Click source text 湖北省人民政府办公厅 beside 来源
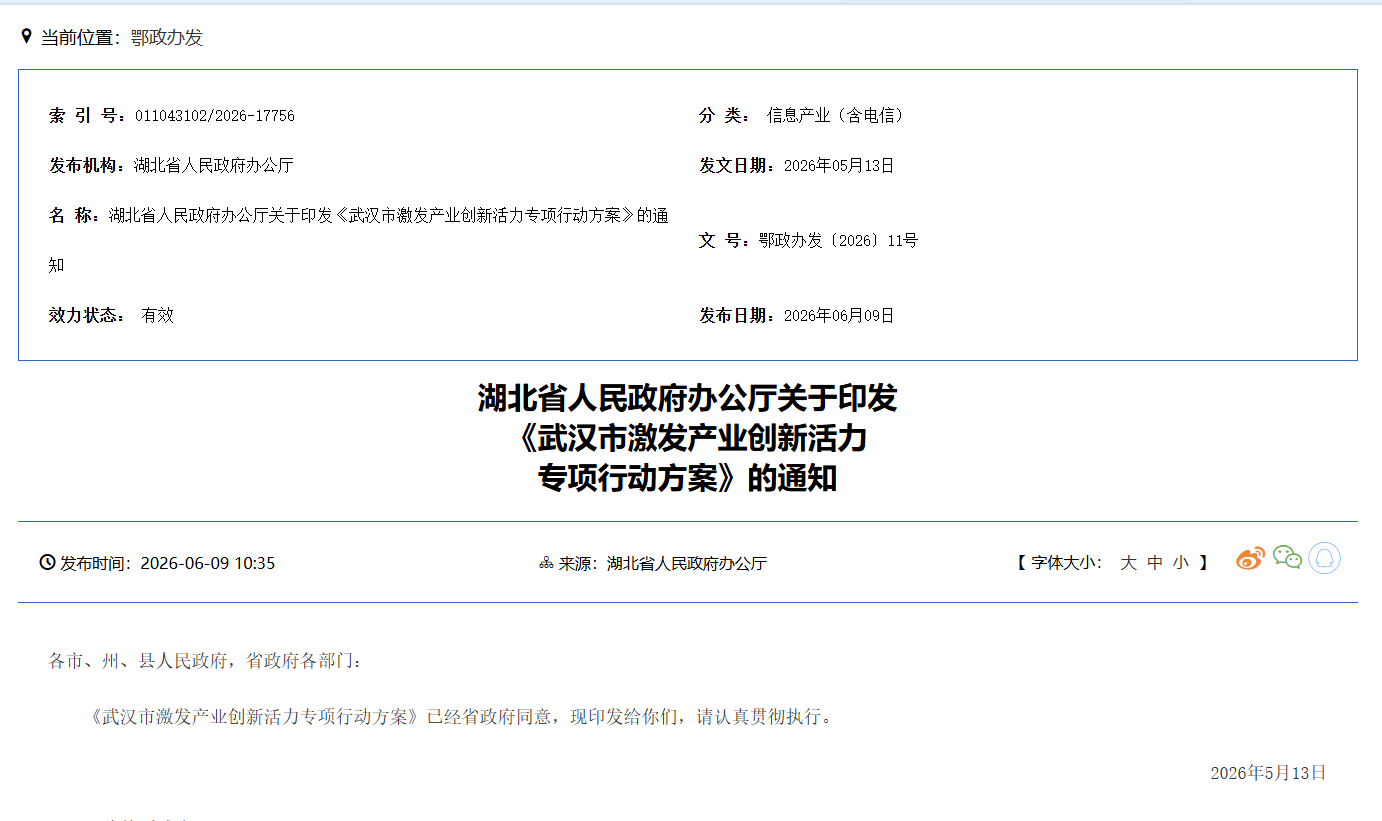 [x=687, y=563]
